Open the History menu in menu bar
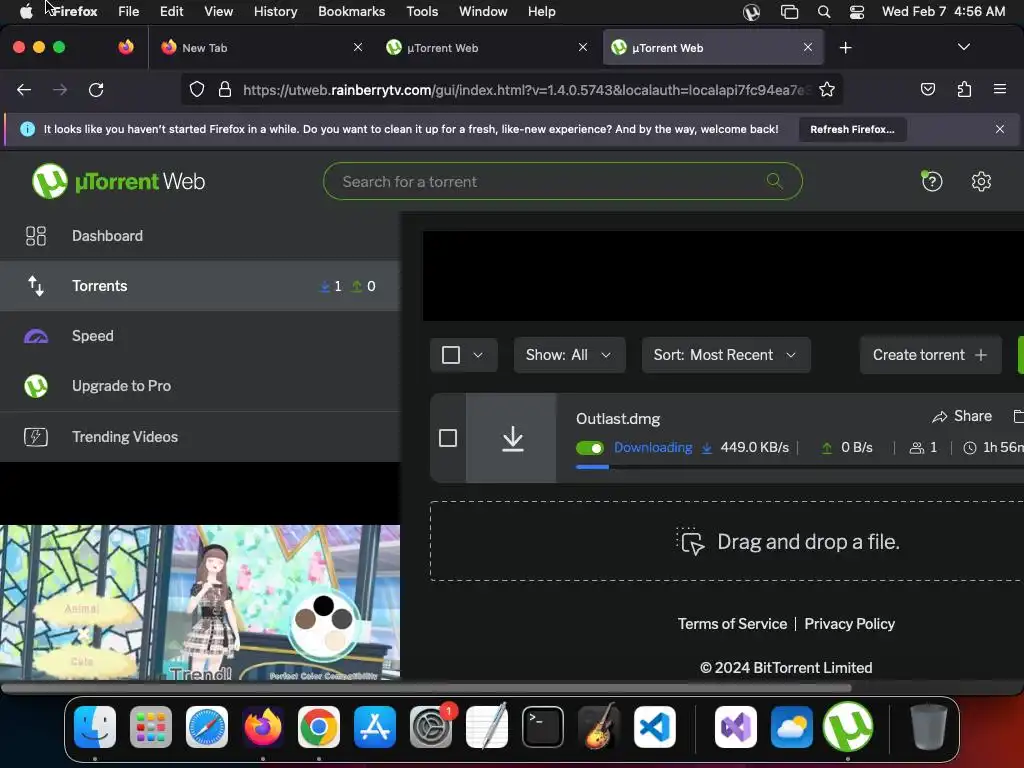Image resolution: width=1024 pixels, height=768 pixels. click(x=275, y=12)
